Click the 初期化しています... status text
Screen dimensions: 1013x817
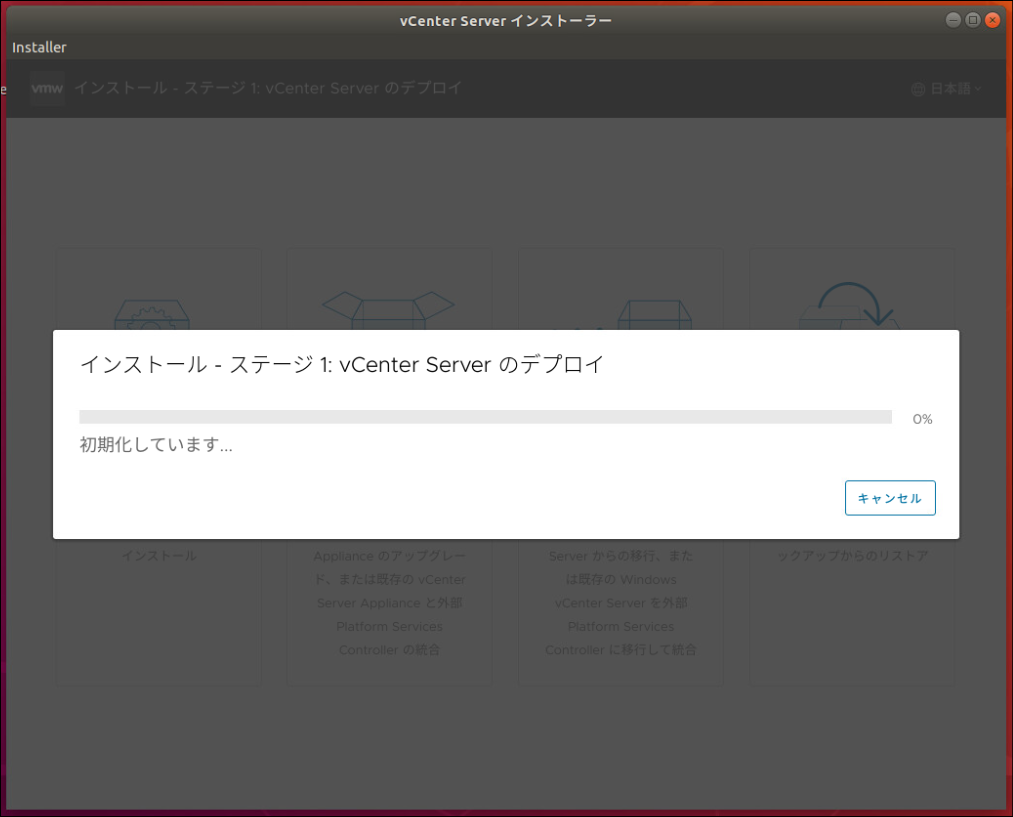[156, 444]
